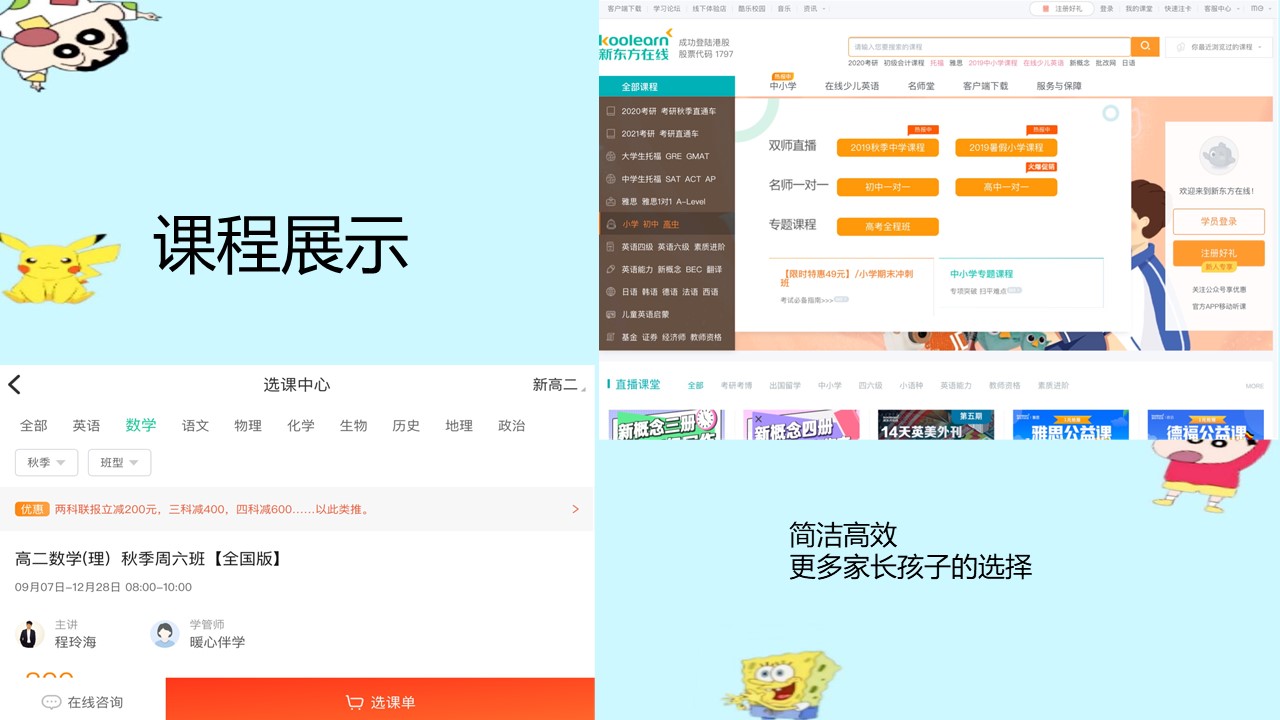The width and height of the screenshot is (1280, 720).
Task: Click the book icon beside 2021考研
Action: tap(610, 133)
